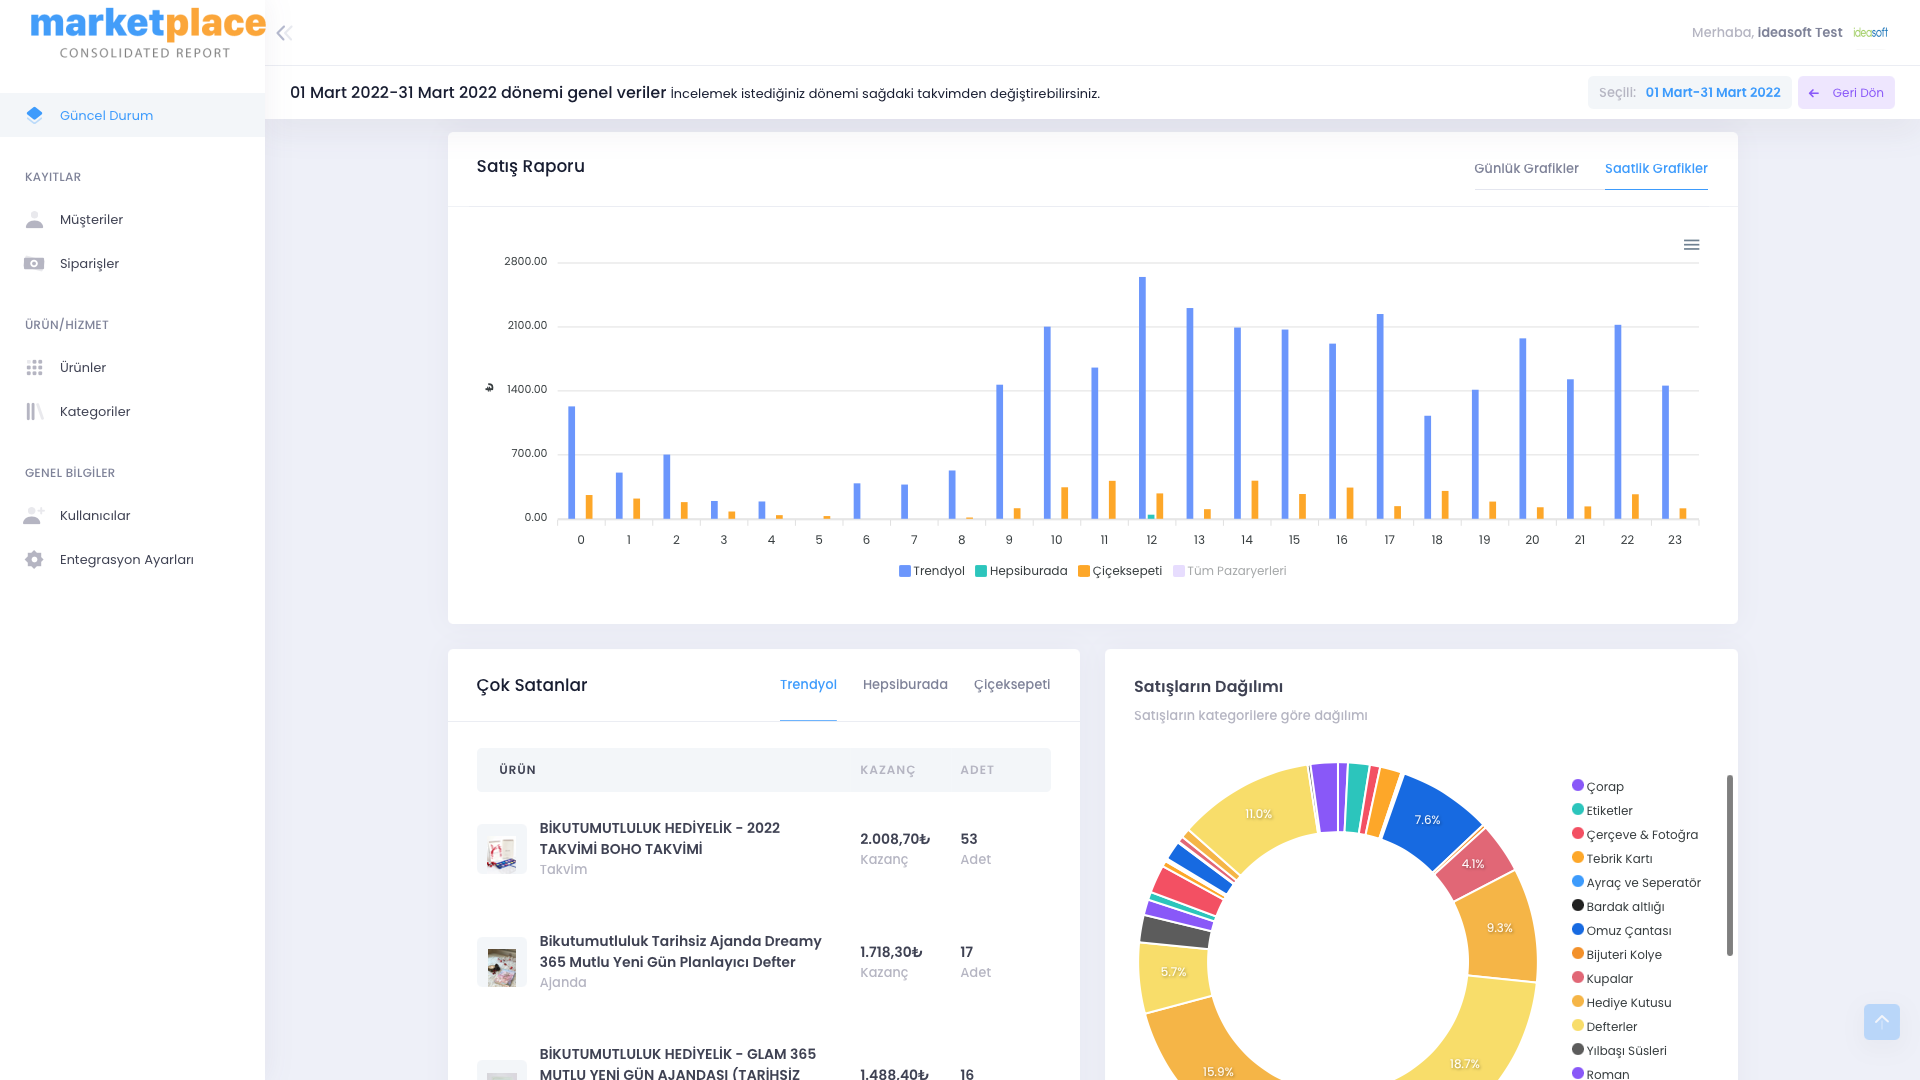The image size is (1920, 1080).
Task: Click the 1.718,30₺ earnings value
Action: pyautogui.click(x=891, y=952)
